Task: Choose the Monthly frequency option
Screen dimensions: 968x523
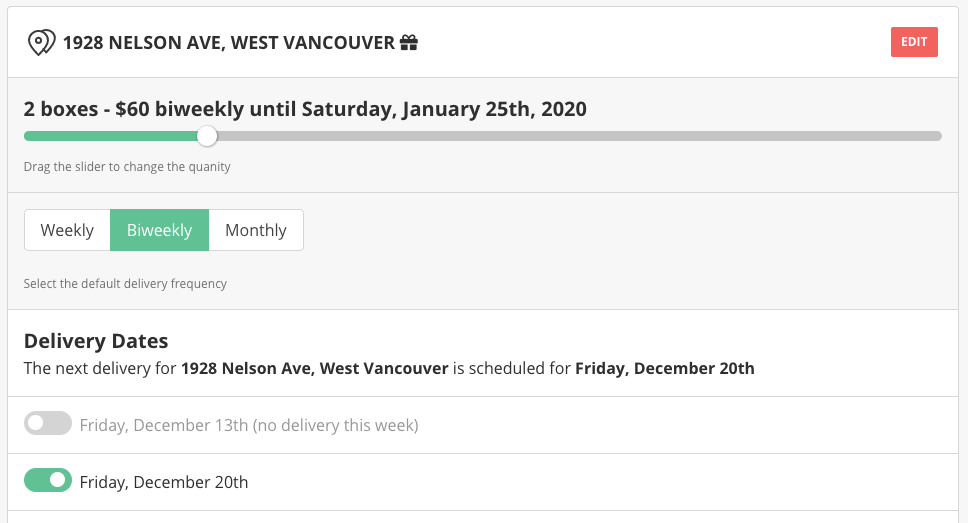Action: [256, 230]
